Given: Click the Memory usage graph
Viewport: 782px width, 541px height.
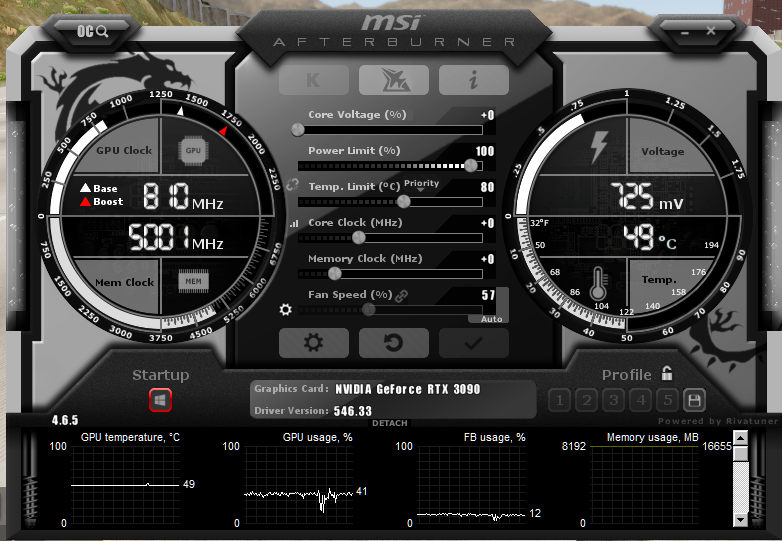Looking at the screenshot, I should tap(644, 487).
